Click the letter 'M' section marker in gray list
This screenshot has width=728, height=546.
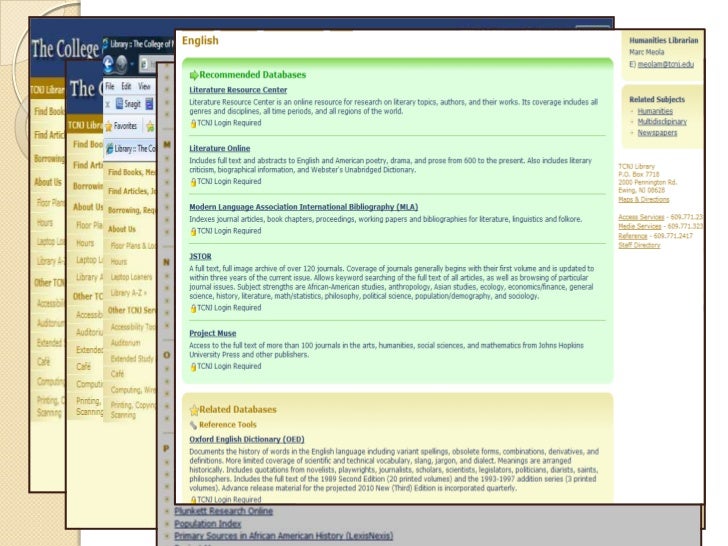click(167, 145)
